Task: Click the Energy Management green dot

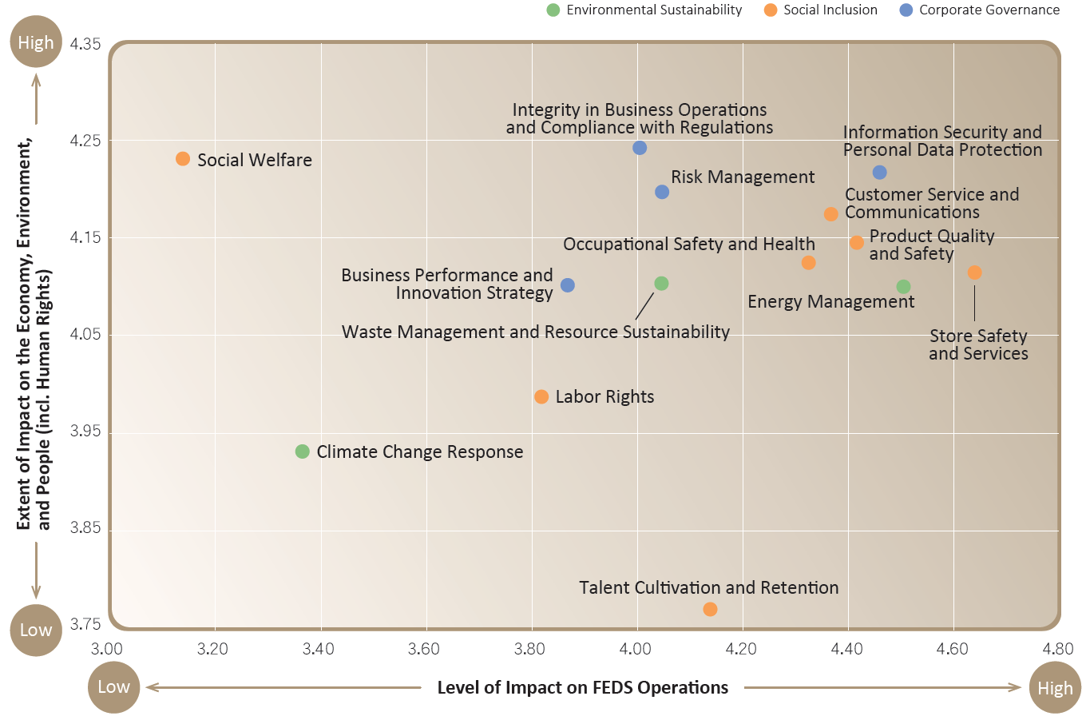Action: coord(903,287)
